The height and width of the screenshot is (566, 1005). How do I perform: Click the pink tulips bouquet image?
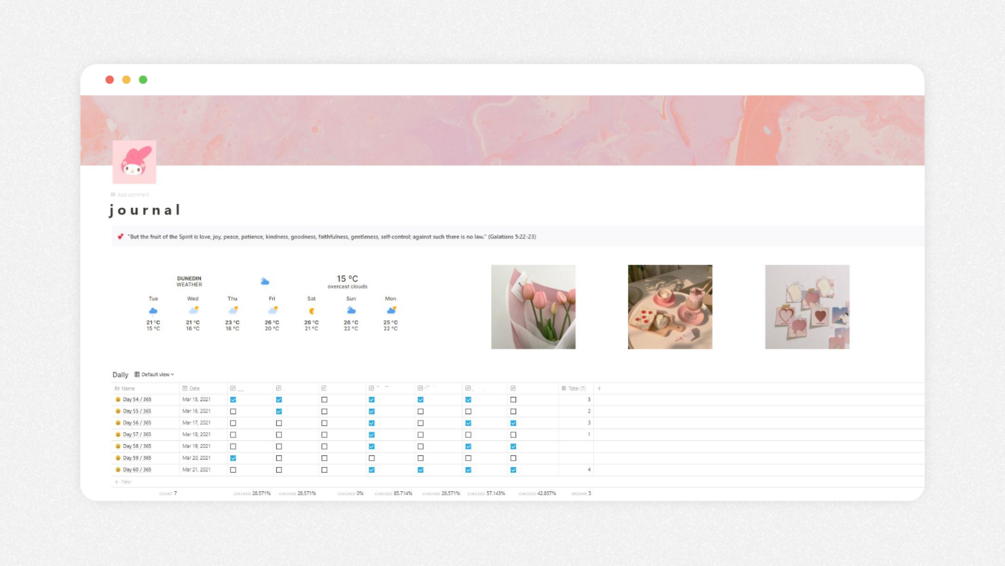coord(533,307)
